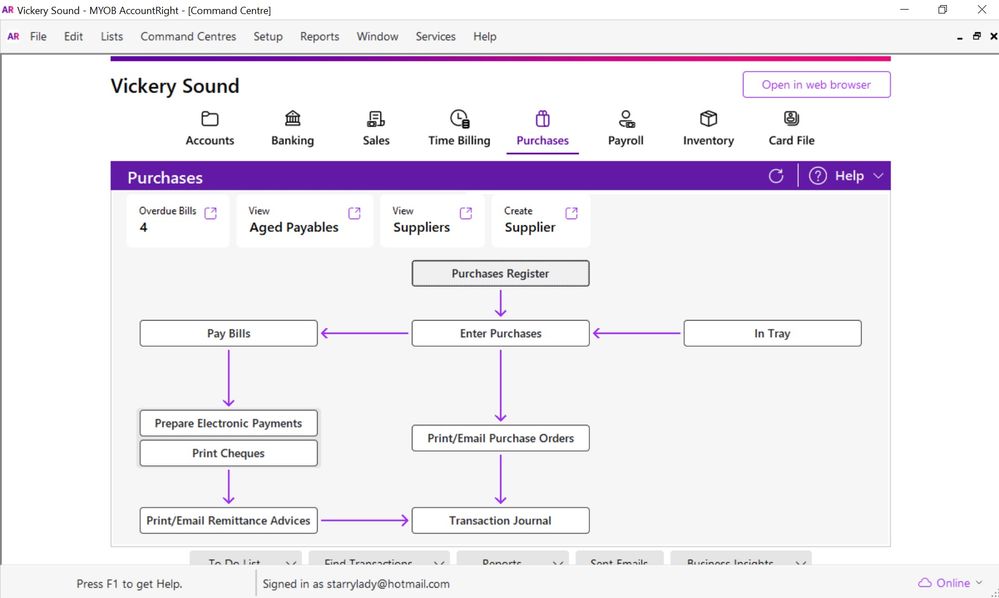The width and height of the screenshot is (999, 598).
Task: Open the Reports menu in menu bar
Action: (319, 36)
